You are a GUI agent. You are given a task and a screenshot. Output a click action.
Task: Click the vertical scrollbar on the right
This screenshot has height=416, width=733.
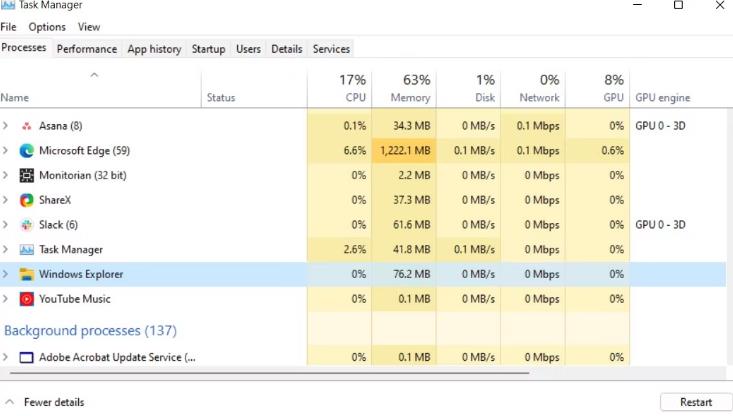(x=730, y=236)
